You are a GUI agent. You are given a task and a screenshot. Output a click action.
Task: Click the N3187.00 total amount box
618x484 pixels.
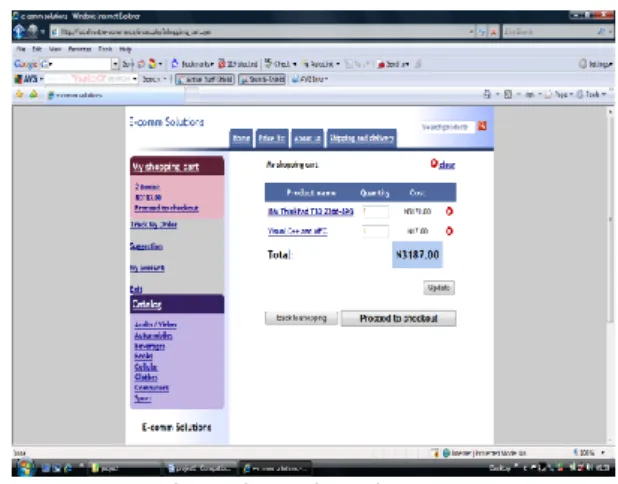coord(417,255)
